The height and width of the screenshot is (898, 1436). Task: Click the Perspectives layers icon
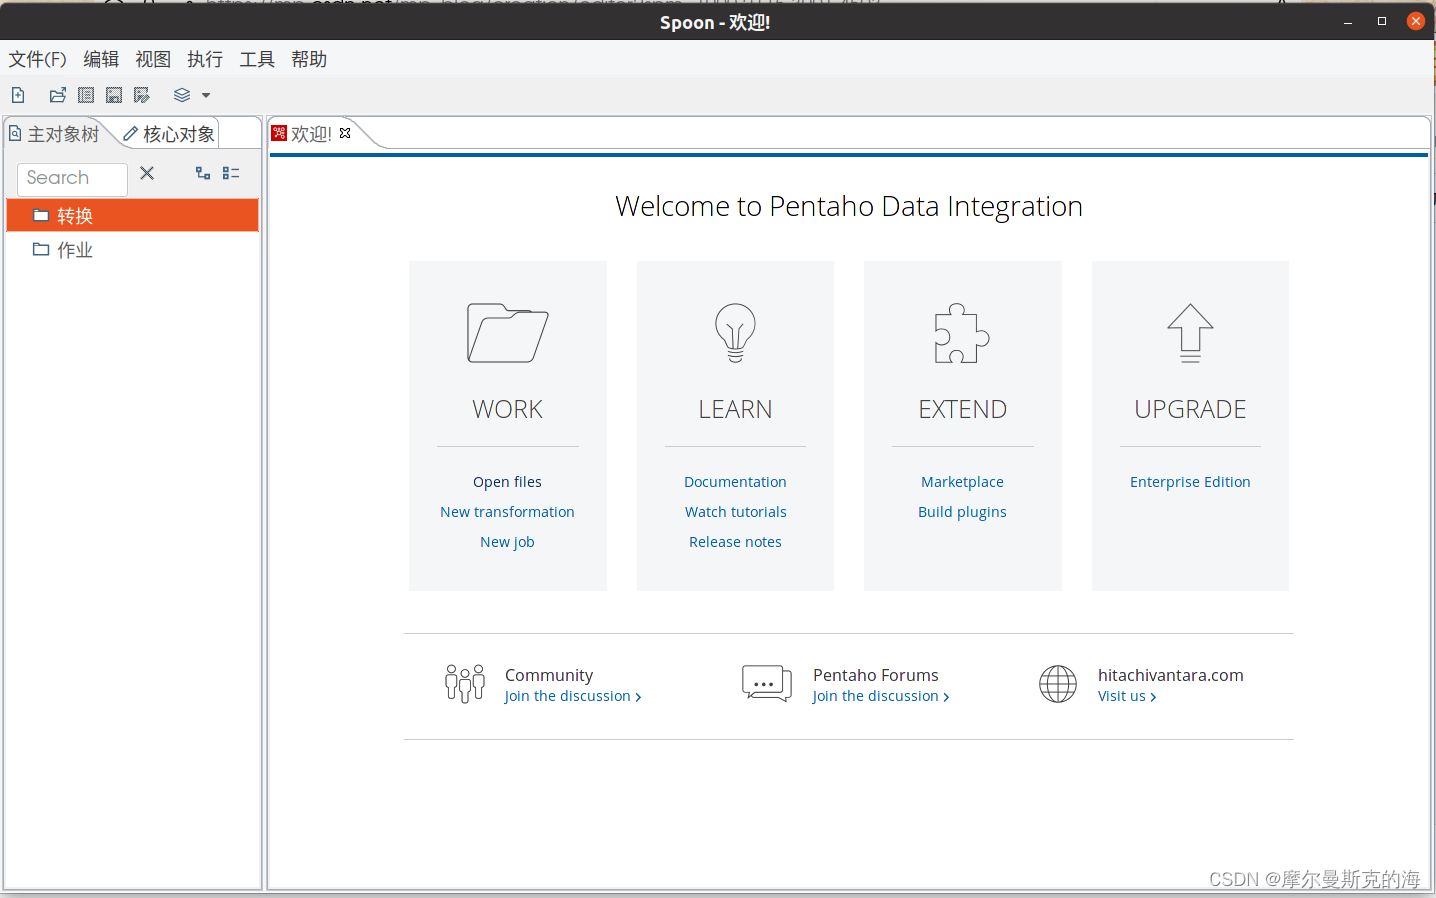click(x=182, y=95)
